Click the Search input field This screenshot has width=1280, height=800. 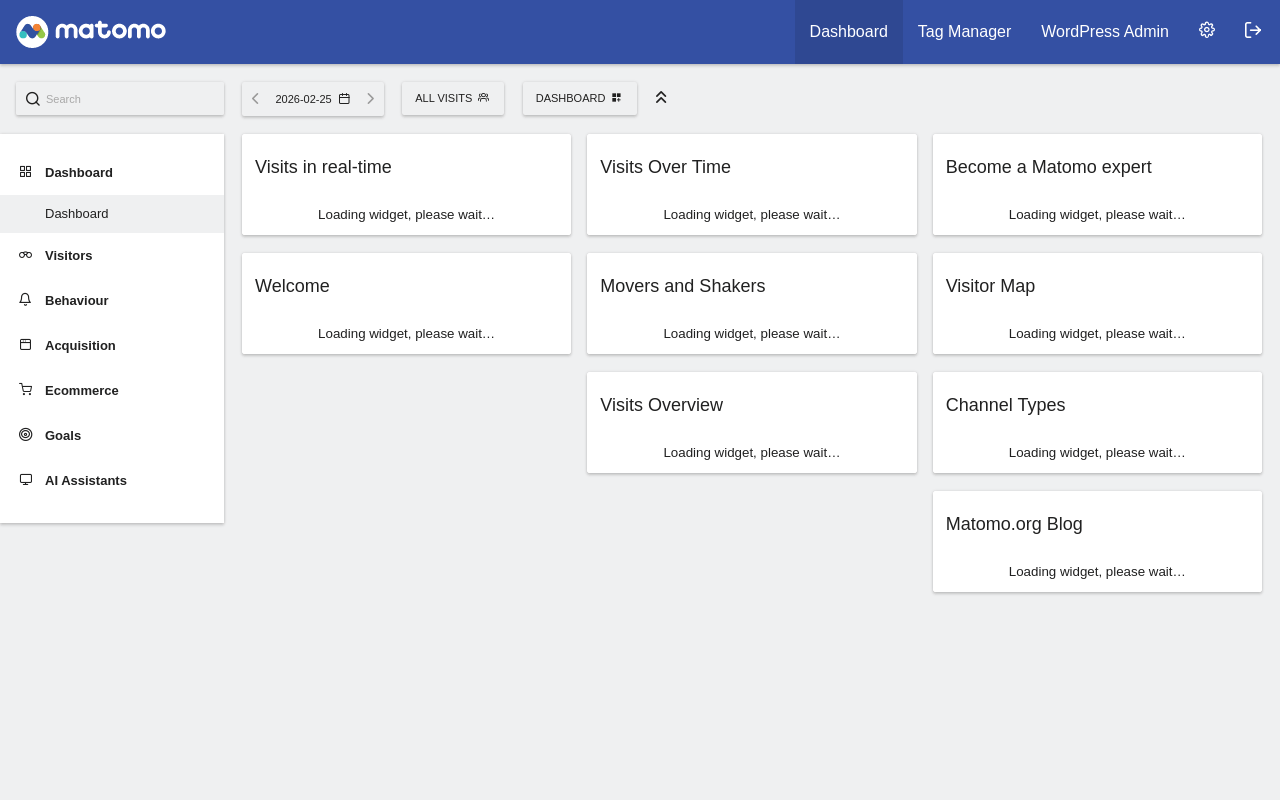point(130,99)
